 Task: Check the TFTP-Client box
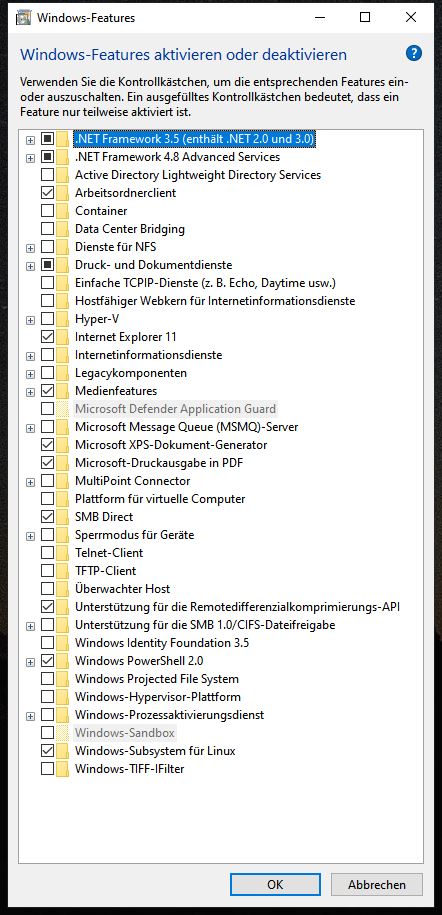click(47, 571)
